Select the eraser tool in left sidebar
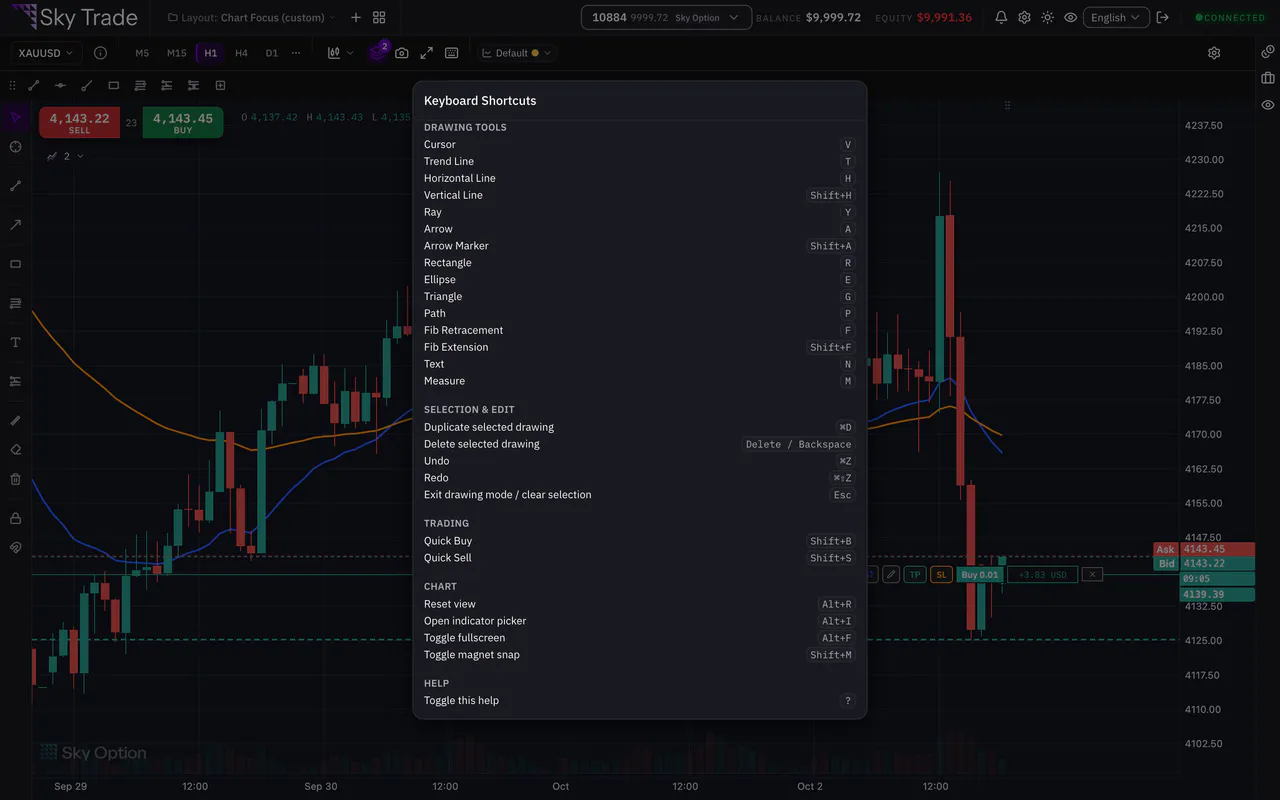The image size is (1280, 800). click(x=15, y=449)
